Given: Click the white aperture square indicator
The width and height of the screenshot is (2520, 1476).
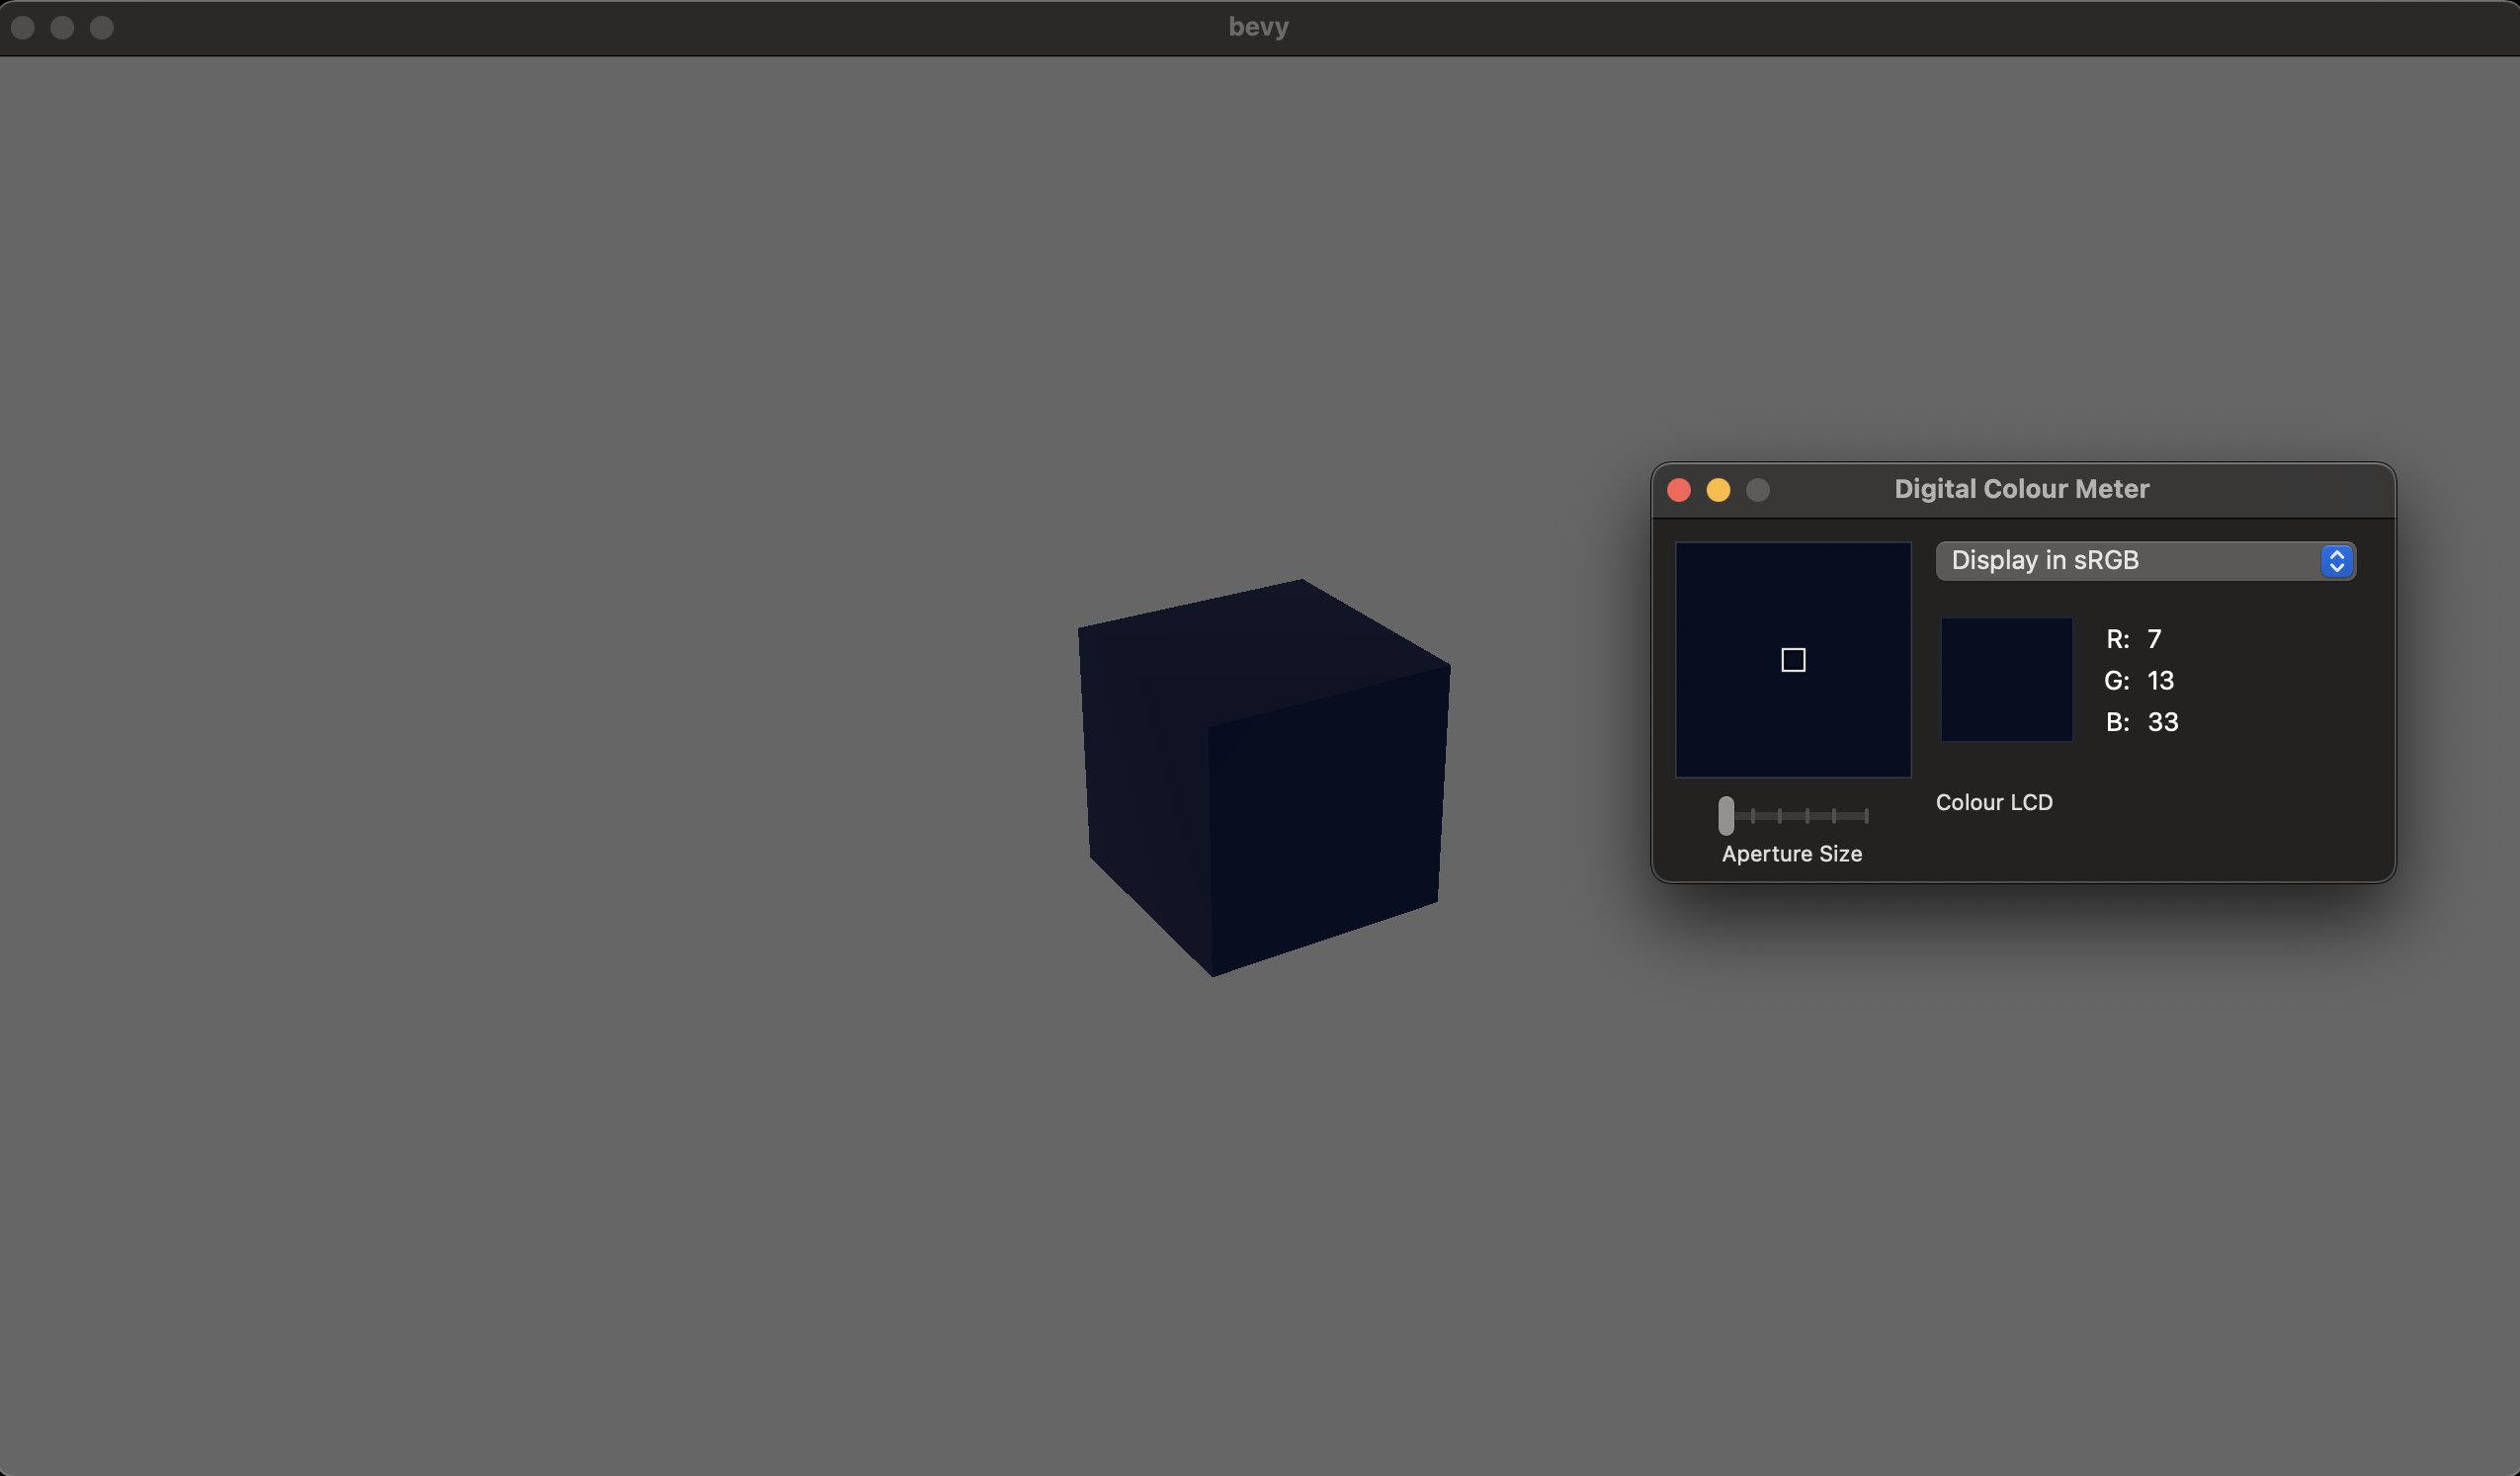Looking at the screenshot, I should coord(1792,660).
